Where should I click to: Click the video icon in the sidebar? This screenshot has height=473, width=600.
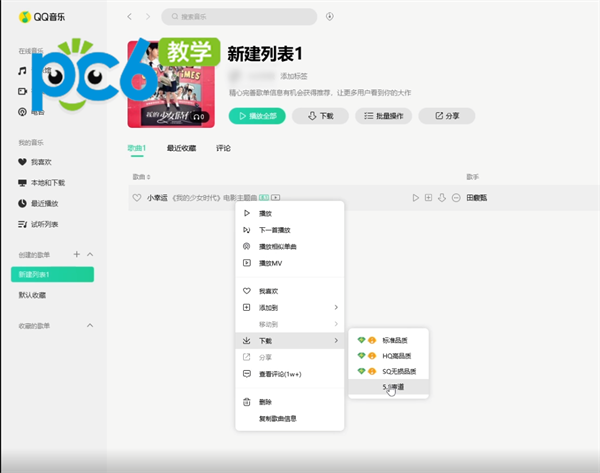[x=22, y=91]
